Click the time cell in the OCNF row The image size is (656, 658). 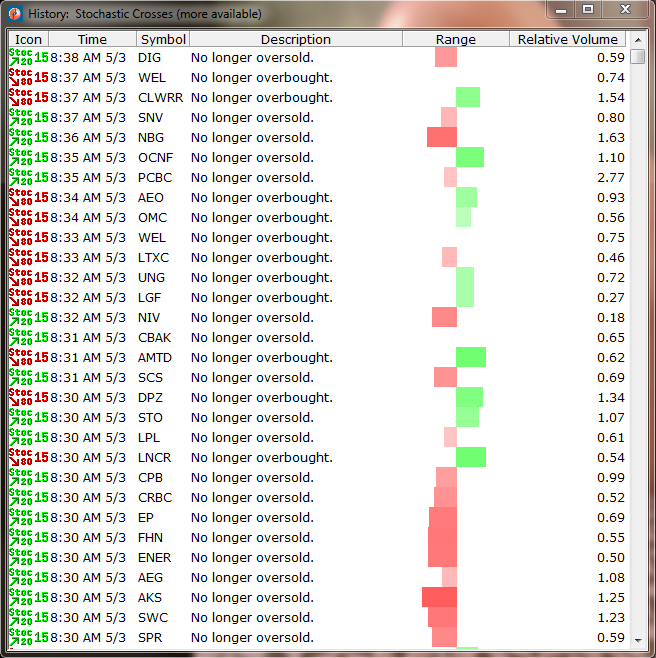click(88, 157)
